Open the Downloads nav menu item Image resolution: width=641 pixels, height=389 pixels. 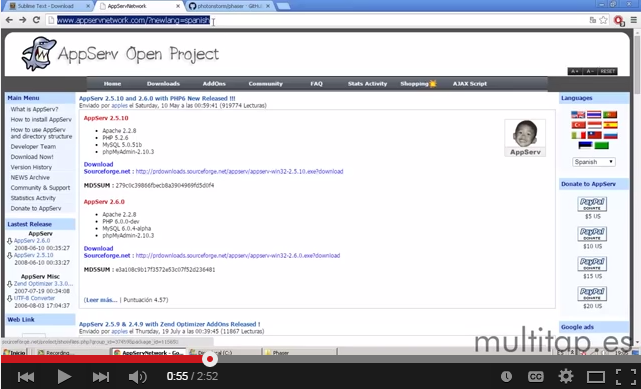[x=163, y=84]
